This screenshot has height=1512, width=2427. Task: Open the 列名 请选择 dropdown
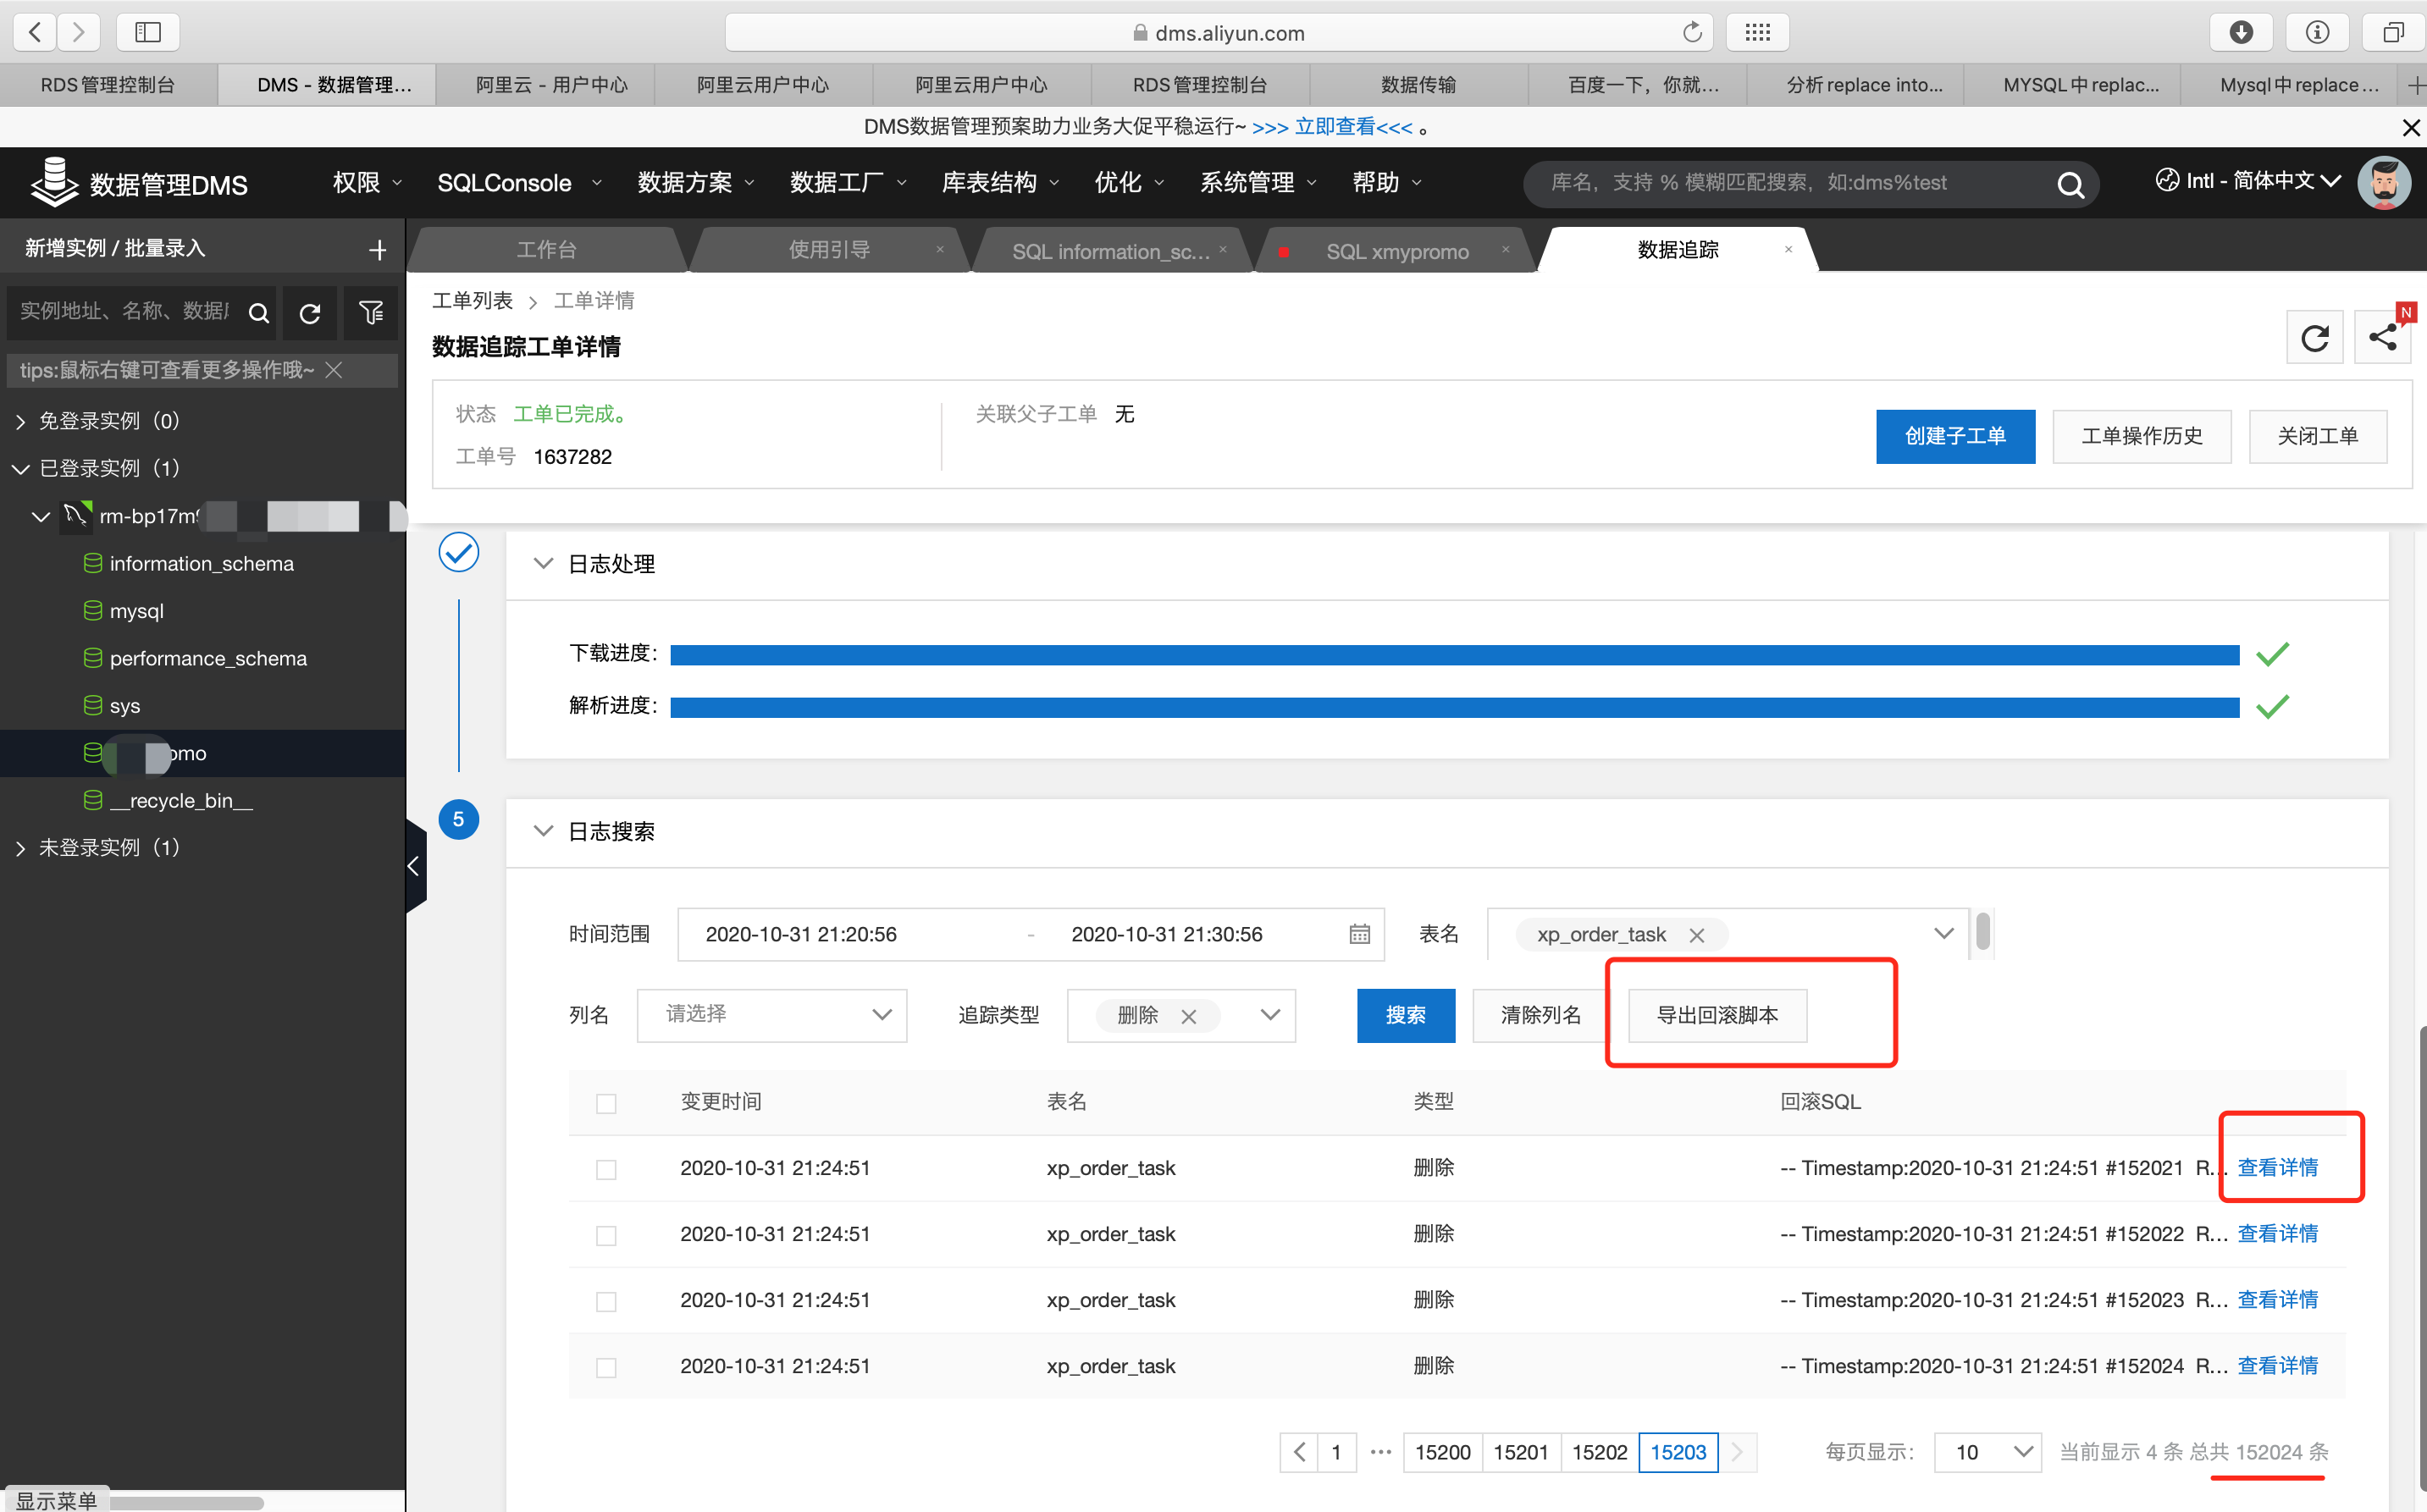tap(771, 1015)
